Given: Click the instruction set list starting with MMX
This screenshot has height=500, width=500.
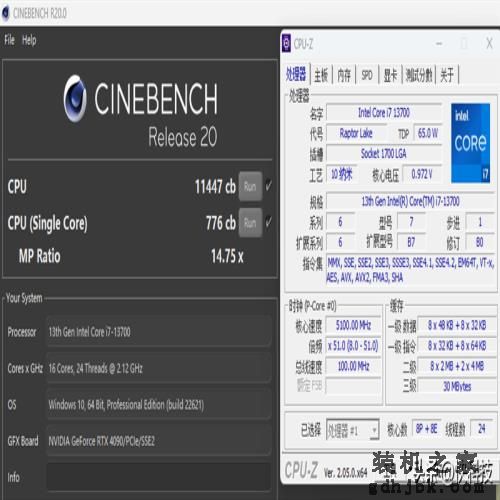Looking at the screenshot, I should point(411,270).
